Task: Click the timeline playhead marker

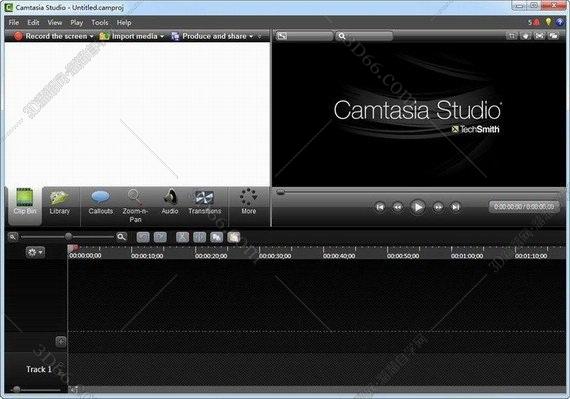Action: pyautogui.click(x=73, y=248)
